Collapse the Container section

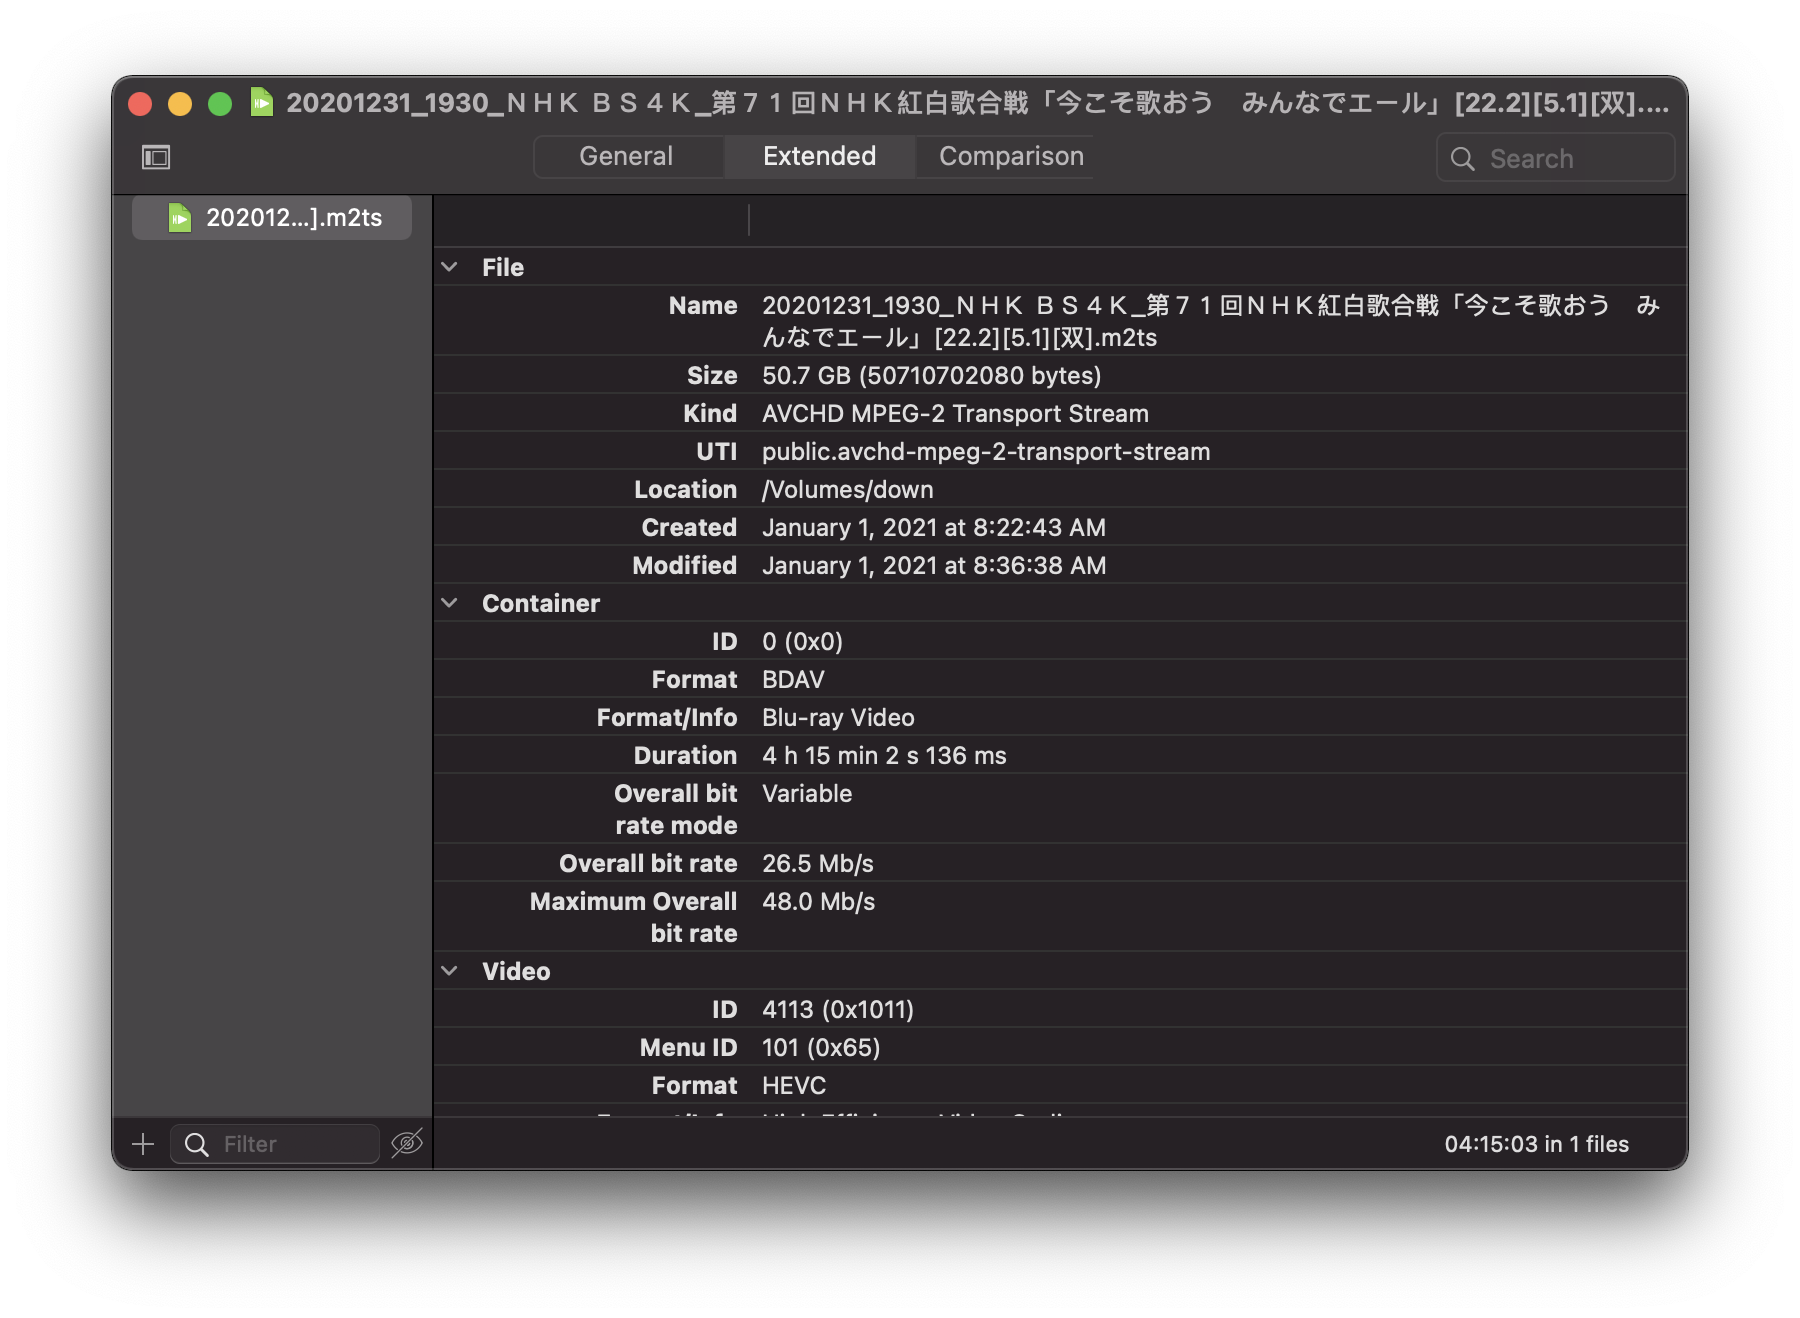450,603
